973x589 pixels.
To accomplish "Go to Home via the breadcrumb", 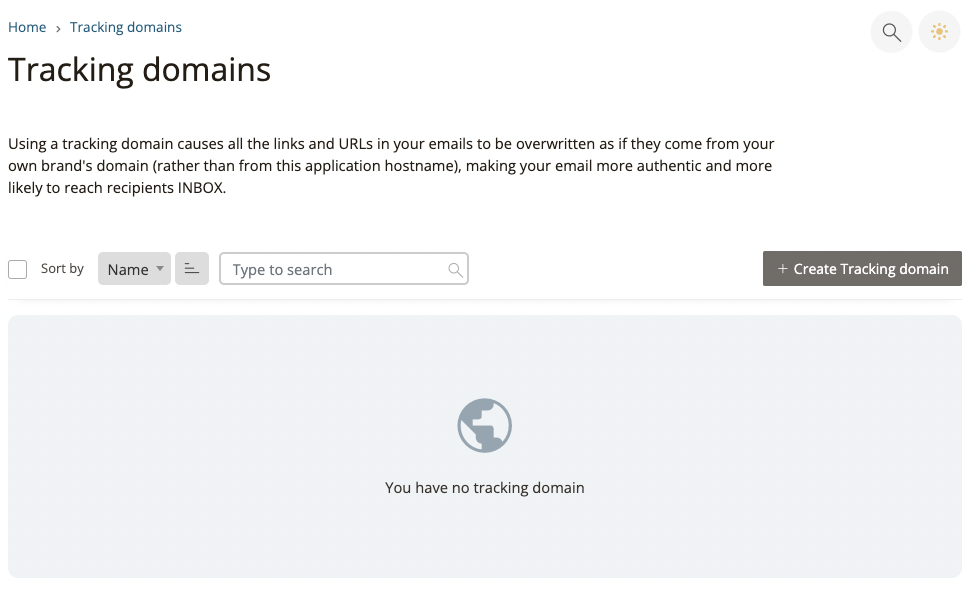I will coord(27,27).
